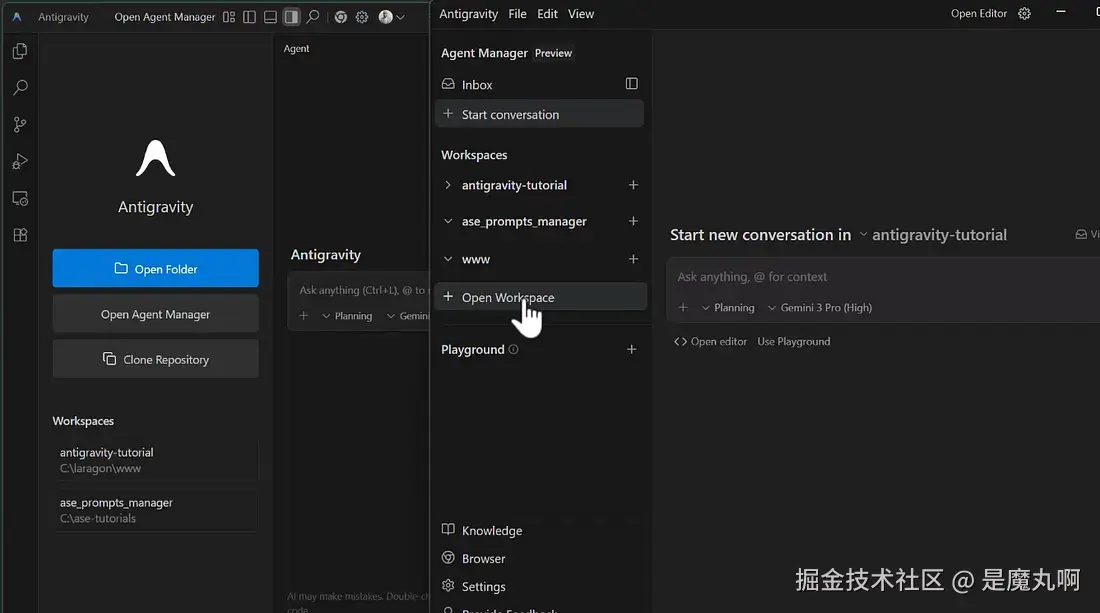Open Remote Explorer icon in activity bar
Screen dimensions: 1100x613
click(20, 198)
